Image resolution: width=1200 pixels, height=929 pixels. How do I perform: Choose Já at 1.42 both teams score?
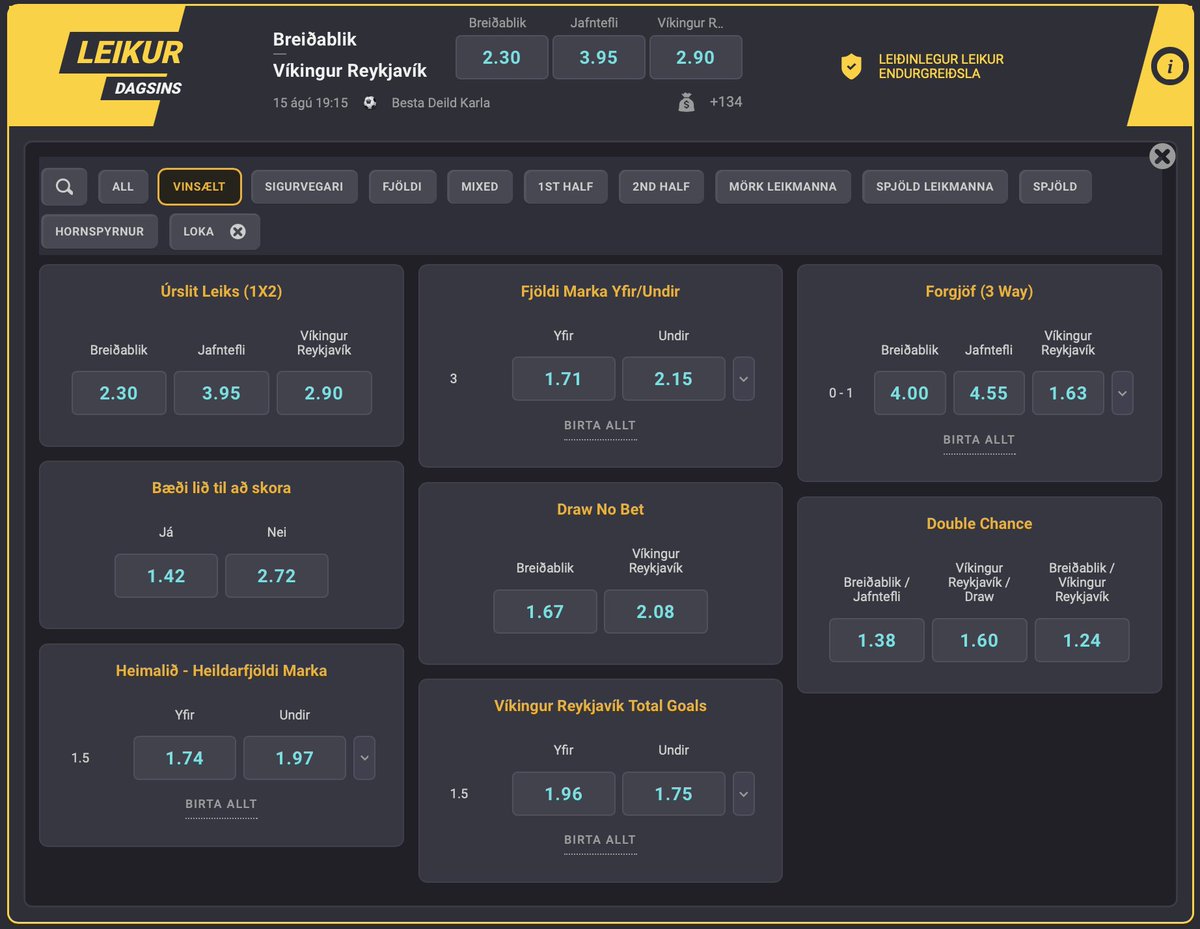pyautogui.click(x=166, y=576)
